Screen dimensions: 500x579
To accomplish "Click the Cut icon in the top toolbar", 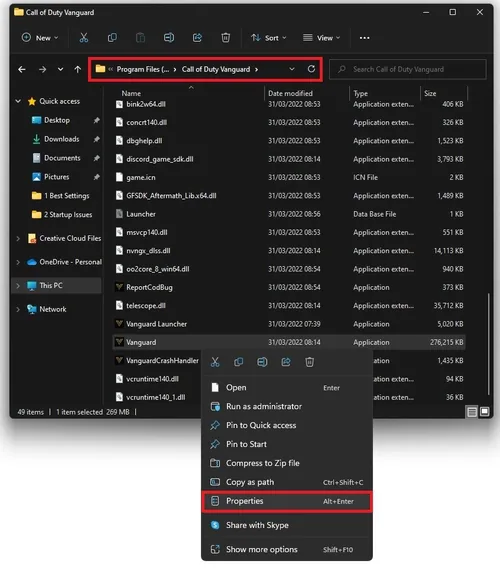I will click(x=84, y=38).
